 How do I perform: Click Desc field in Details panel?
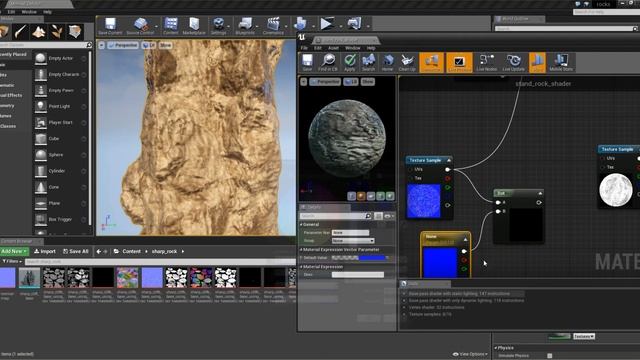pos(358,275)
